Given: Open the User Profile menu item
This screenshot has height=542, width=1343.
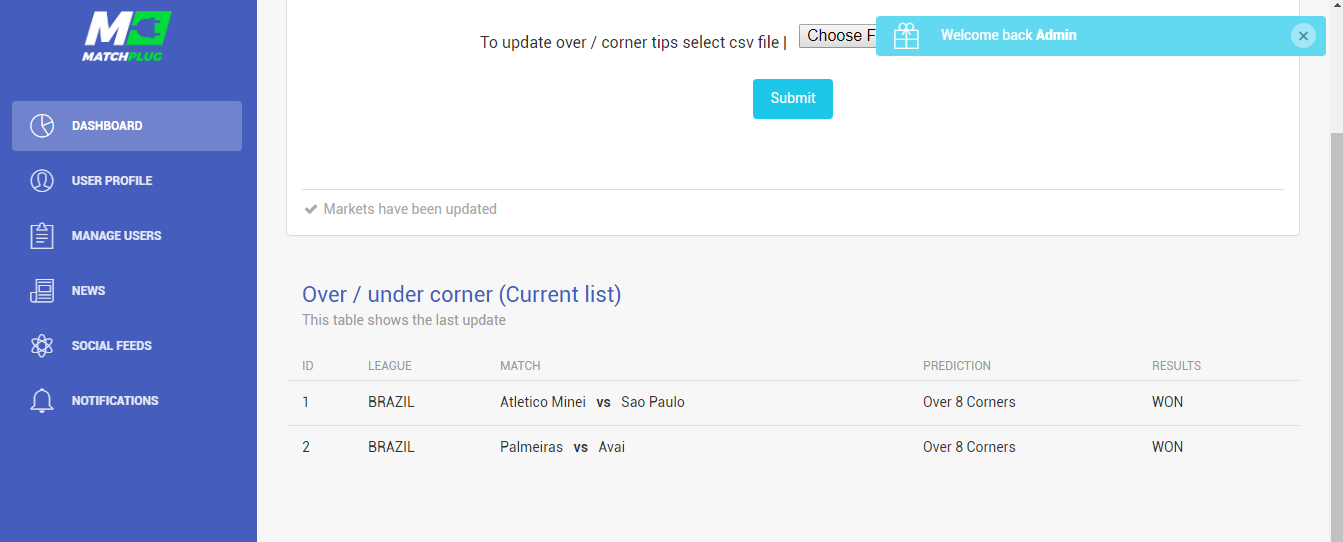Looking at the screenshot, I should coord(127,181).
